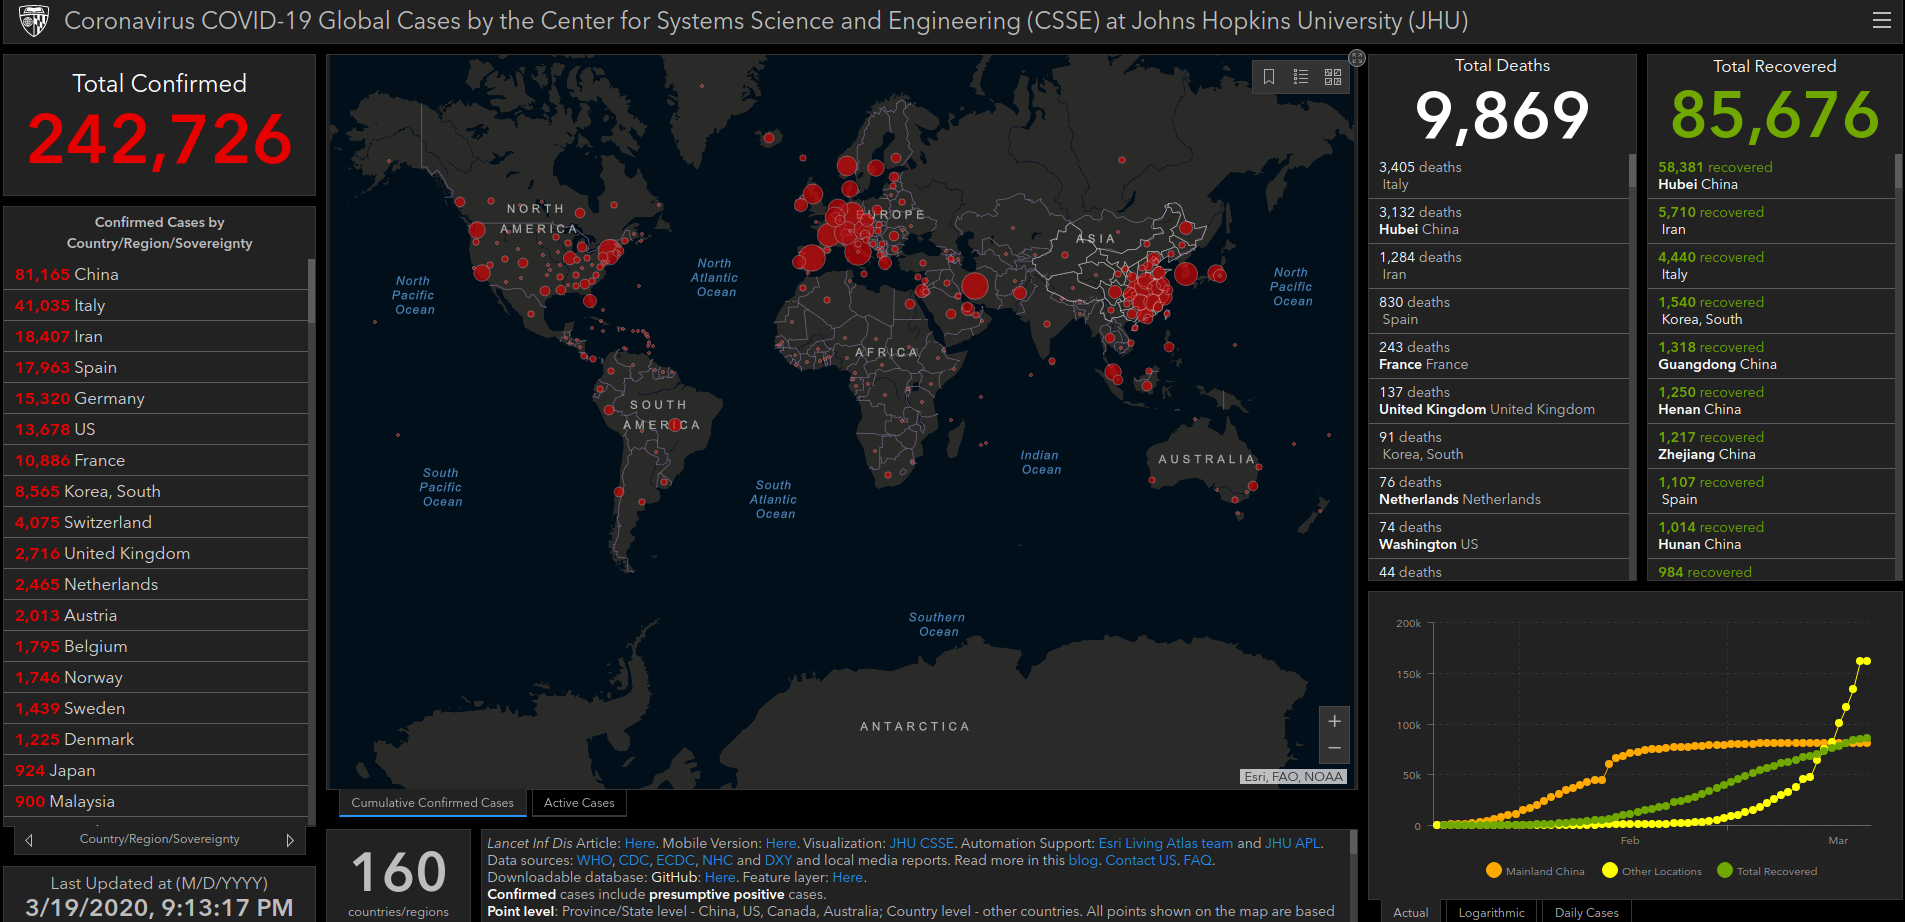The width and height of the screenshot is (1905, 922).
Task: Zoom in on the world map
Action: 1334,721
